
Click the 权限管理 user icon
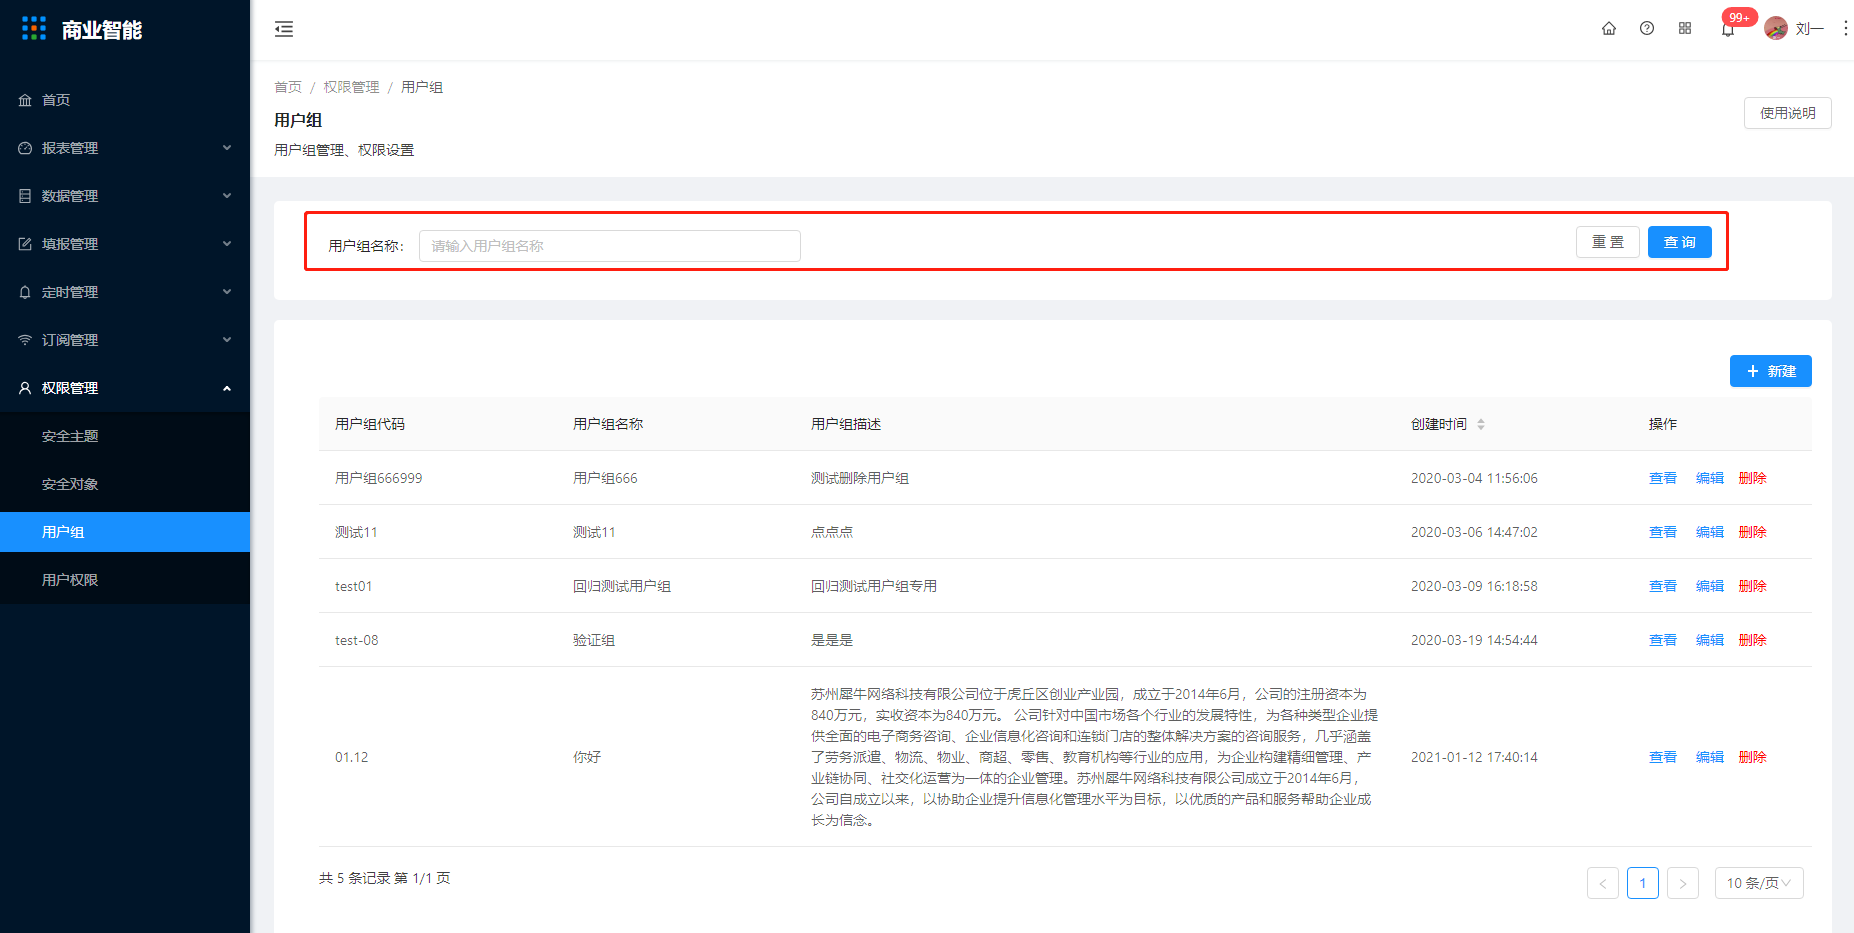(25, 388)
